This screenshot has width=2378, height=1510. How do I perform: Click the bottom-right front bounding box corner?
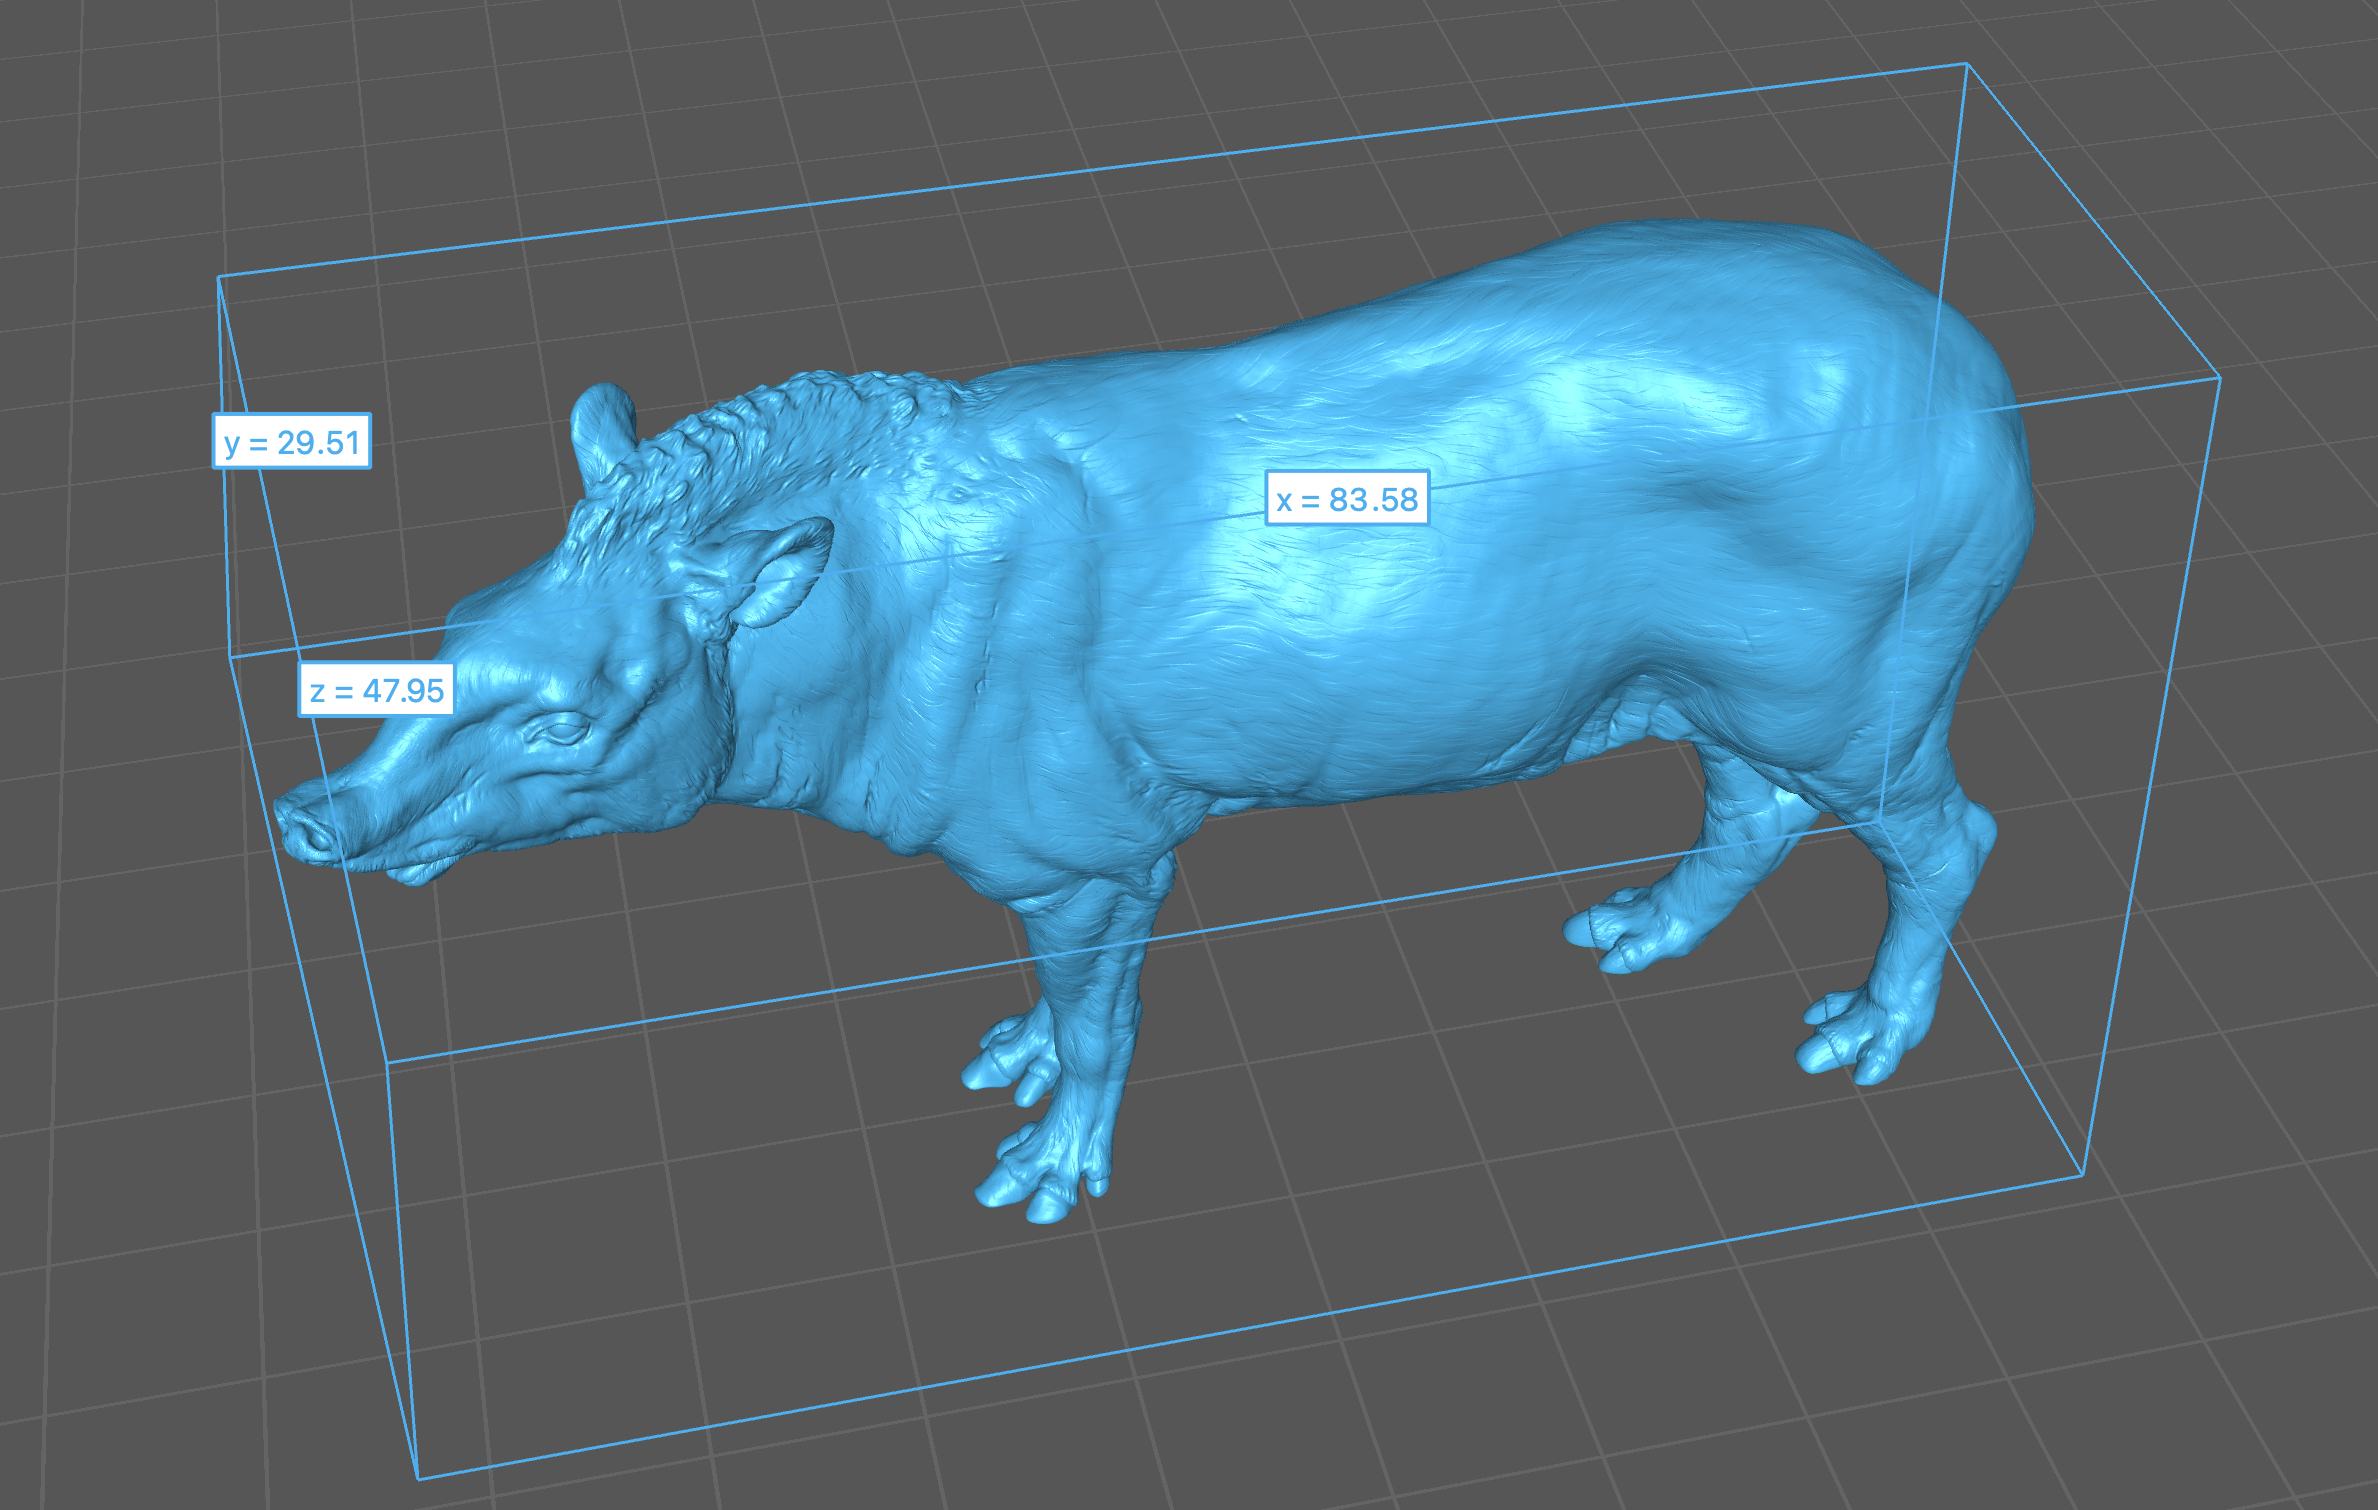coord(2083,1174)
